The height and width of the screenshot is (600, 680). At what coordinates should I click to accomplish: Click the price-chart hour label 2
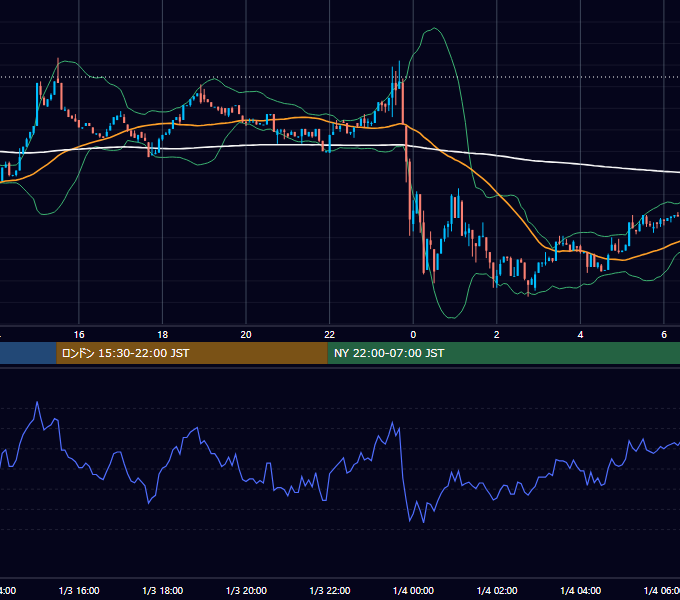[x=497, y=334]
